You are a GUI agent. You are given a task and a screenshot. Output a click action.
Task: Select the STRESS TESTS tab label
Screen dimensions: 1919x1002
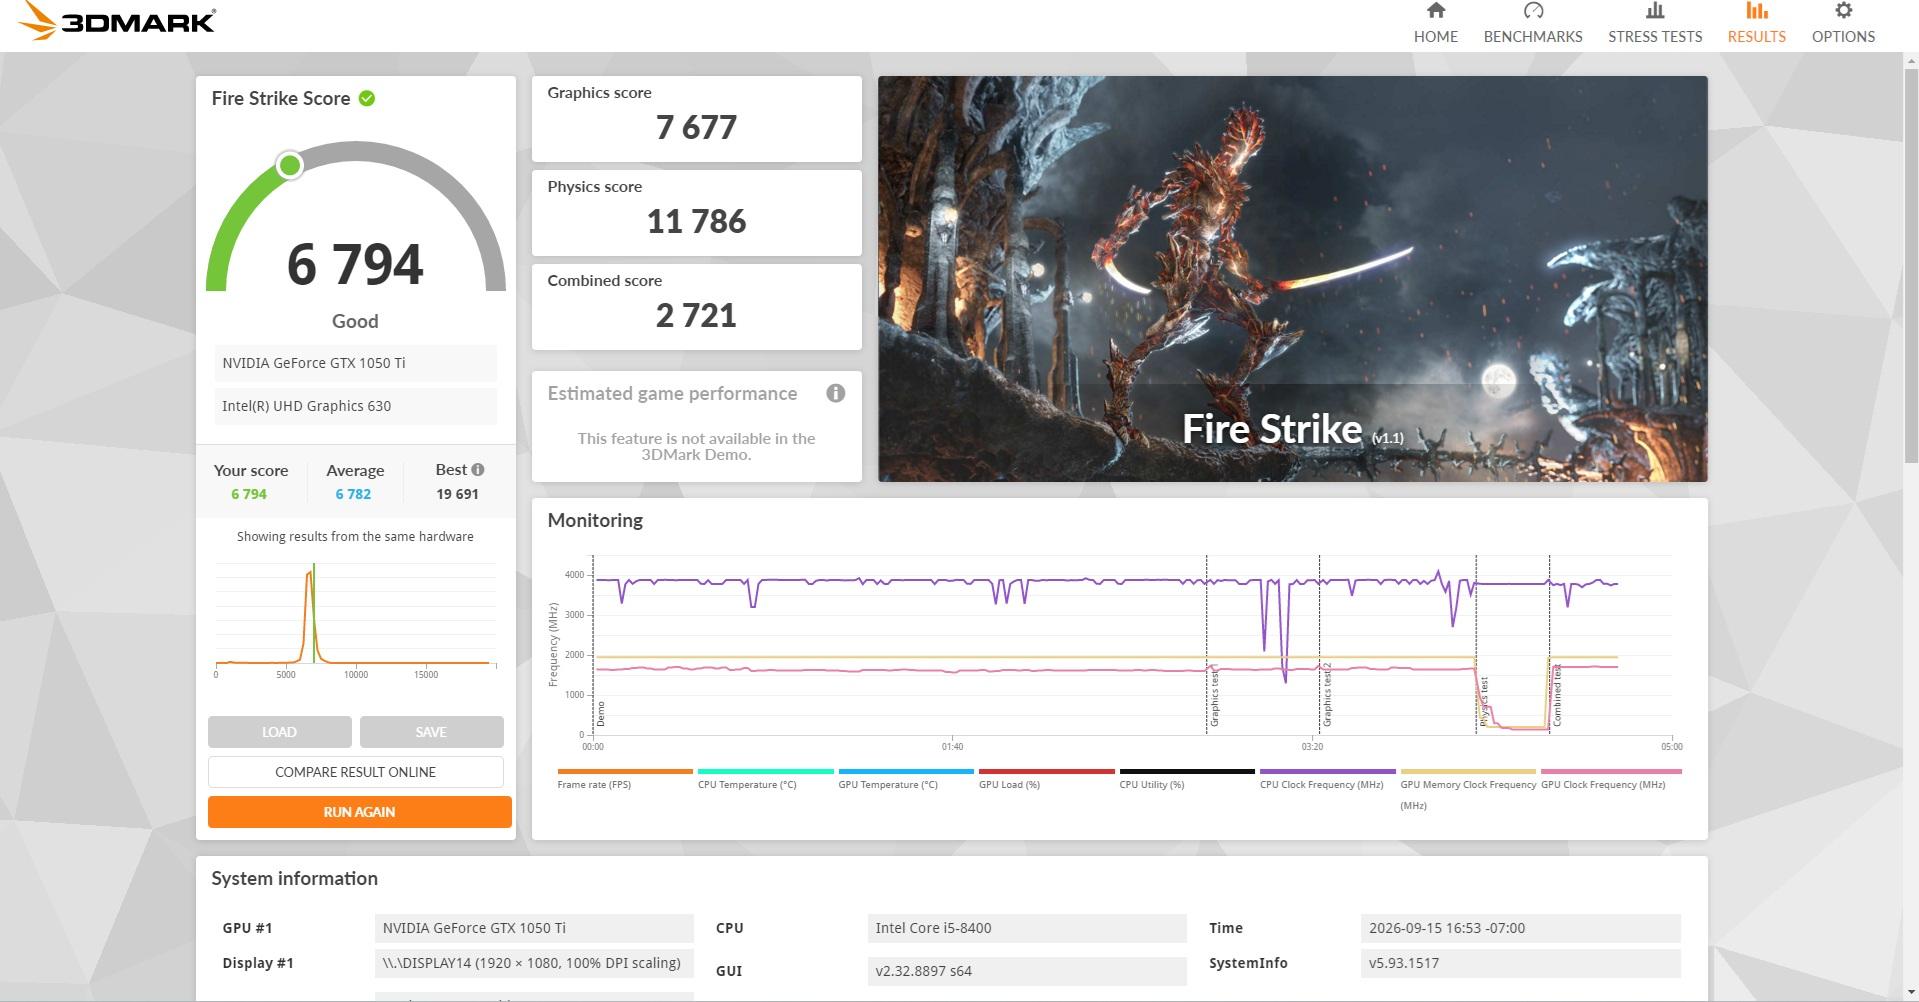tap(1655, 36)
